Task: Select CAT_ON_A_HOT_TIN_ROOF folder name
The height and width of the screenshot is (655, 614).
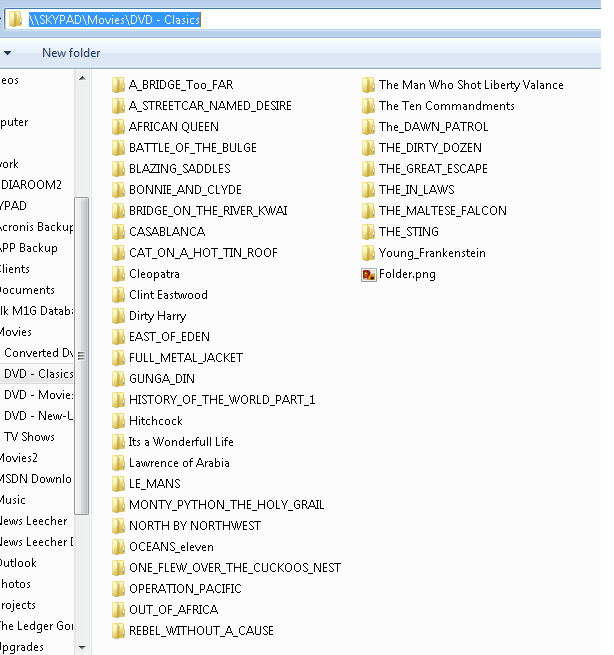Action: click(x=203, y=253)
